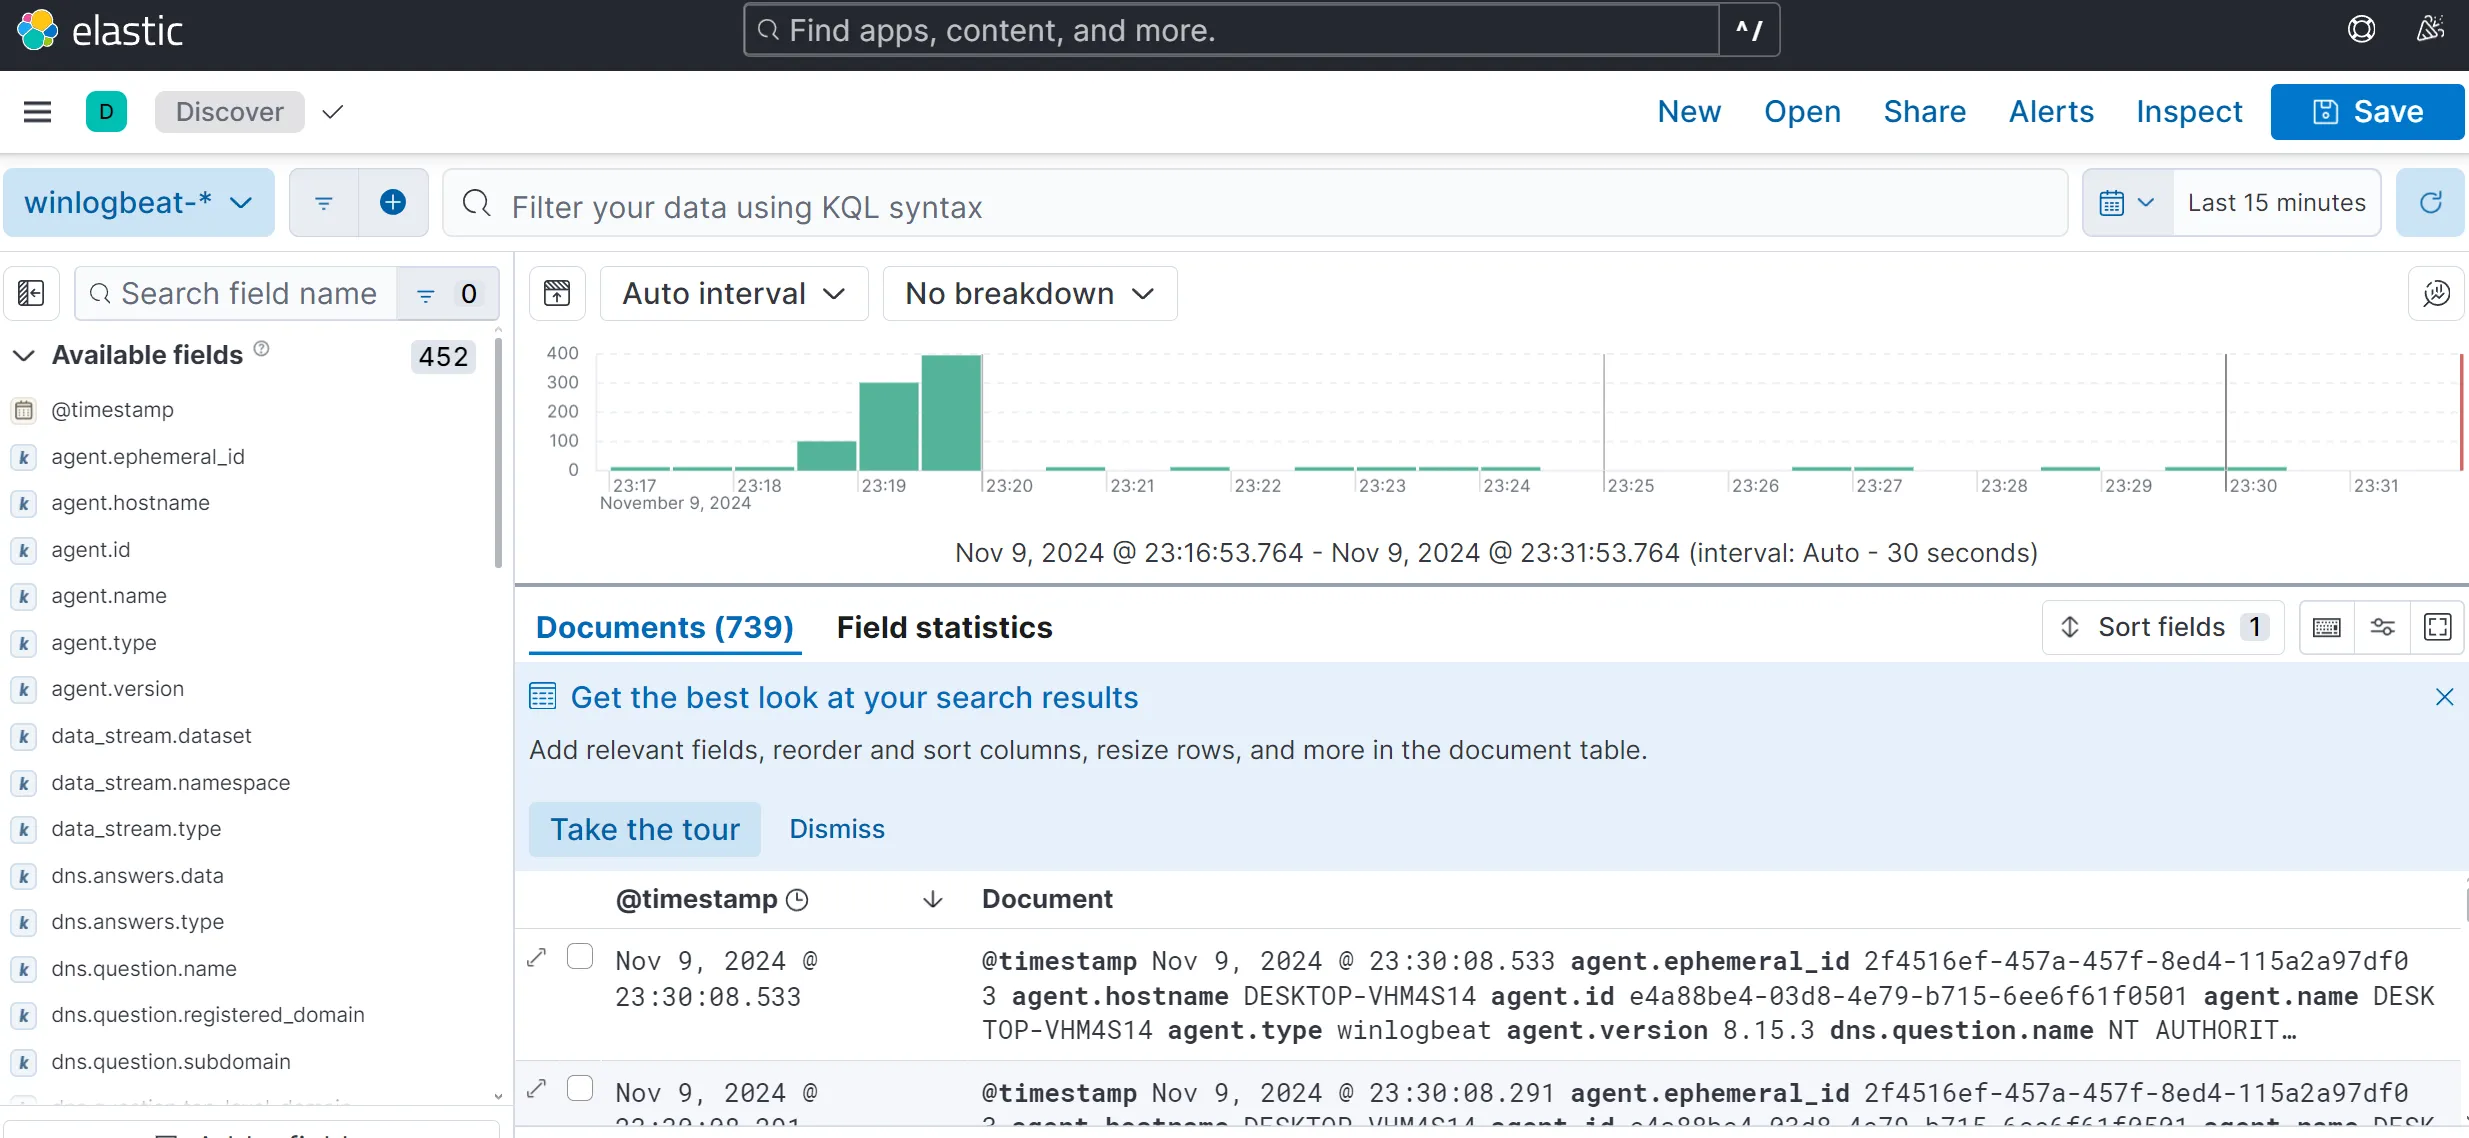The height and width of the screenshot is (1138, 2469).
Task: Open the Inspect menu item
Action: (2188, 112)
